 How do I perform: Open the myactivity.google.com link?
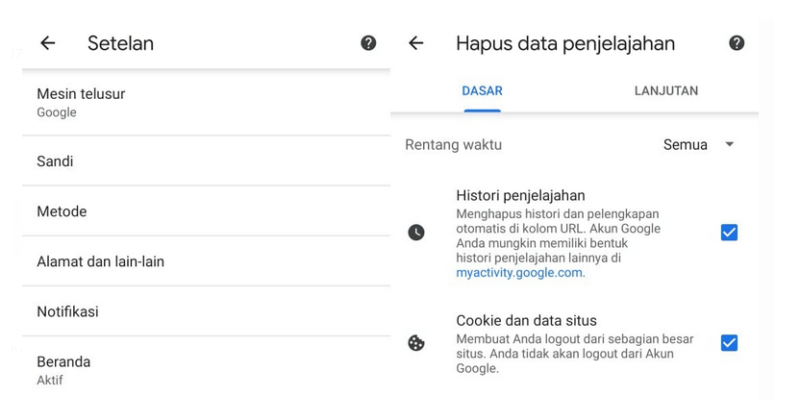point(519,273)
